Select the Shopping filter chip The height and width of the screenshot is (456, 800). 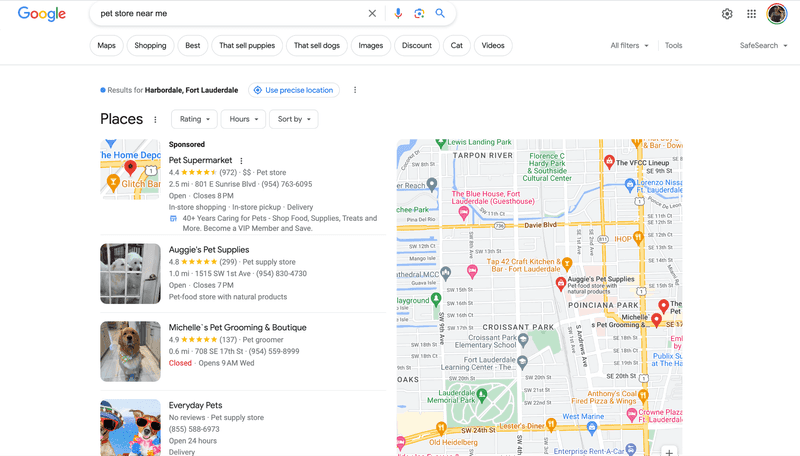pyautogui.click(x=151, y=45)
